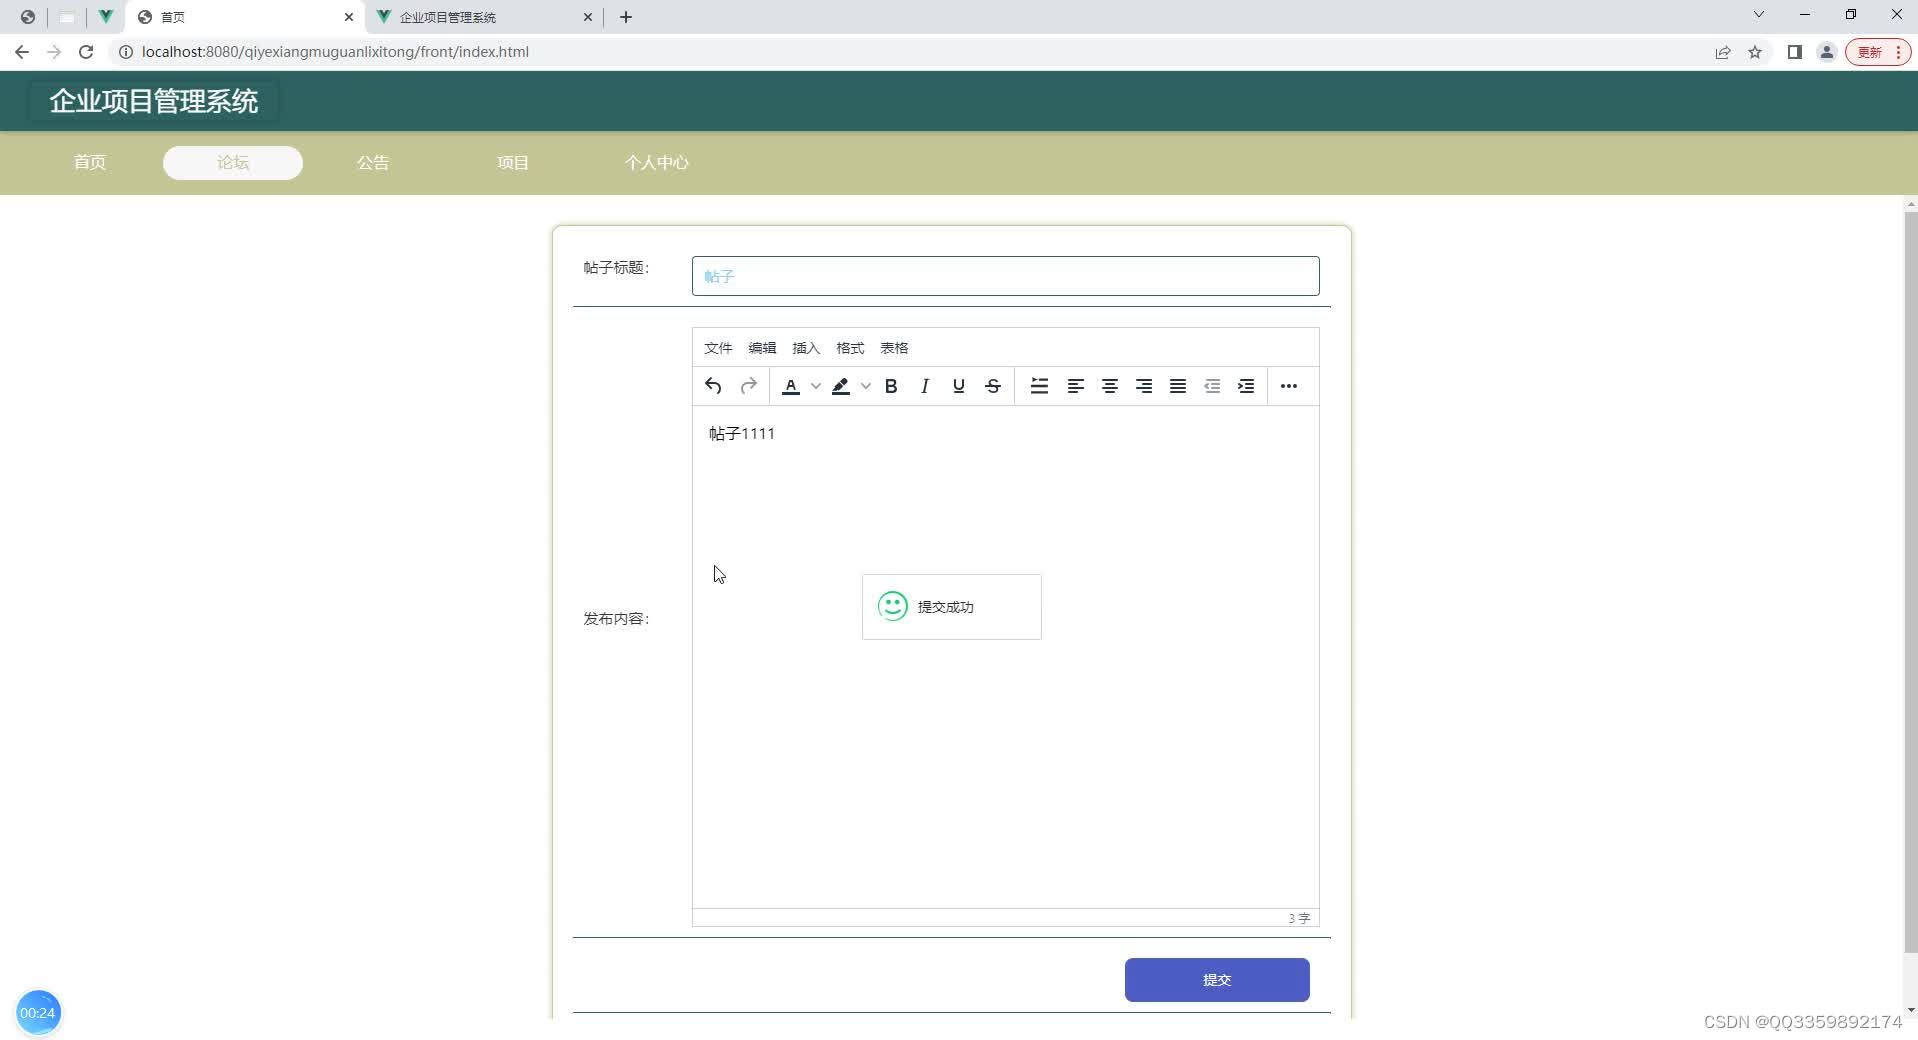Toggle underline formatting
Image resolution: width=1918 pixels, height=1040 pixels.
pyautogui.click(x=959, y=386)
